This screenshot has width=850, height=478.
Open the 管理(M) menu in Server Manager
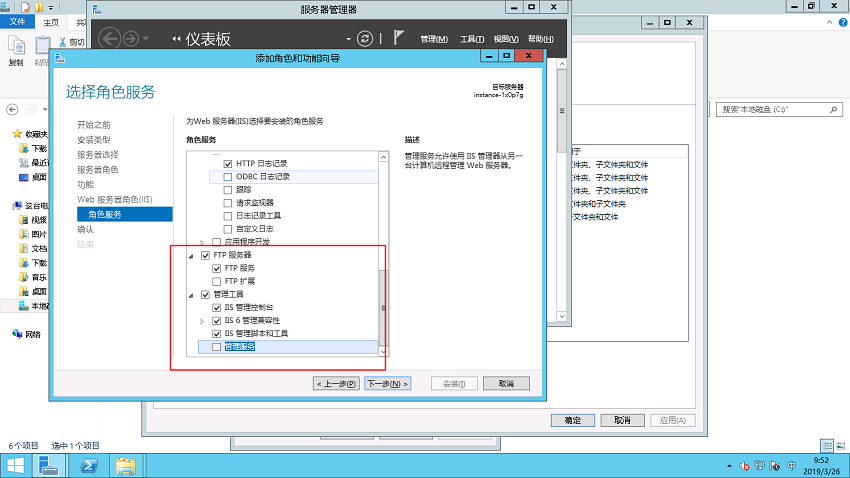tap(434, 39)
